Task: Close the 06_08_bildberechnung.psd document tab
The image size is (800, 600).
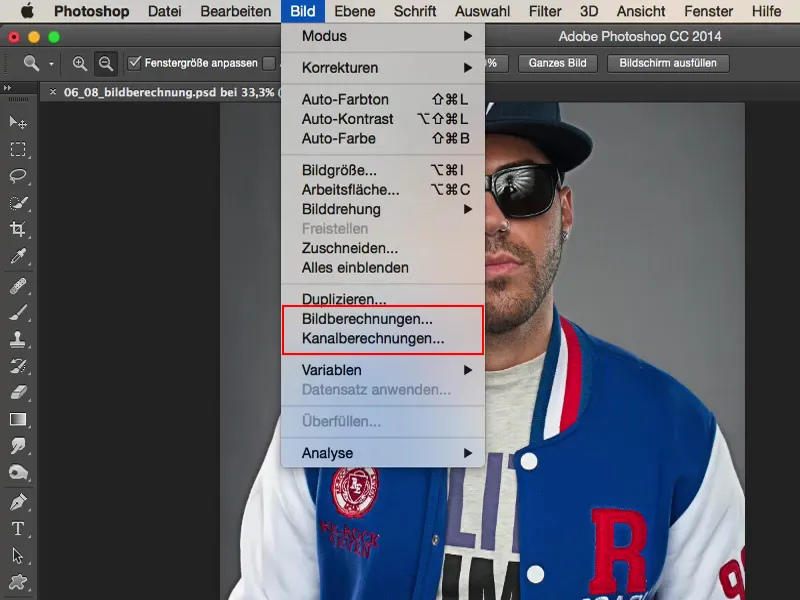Action: pos(53,92)
